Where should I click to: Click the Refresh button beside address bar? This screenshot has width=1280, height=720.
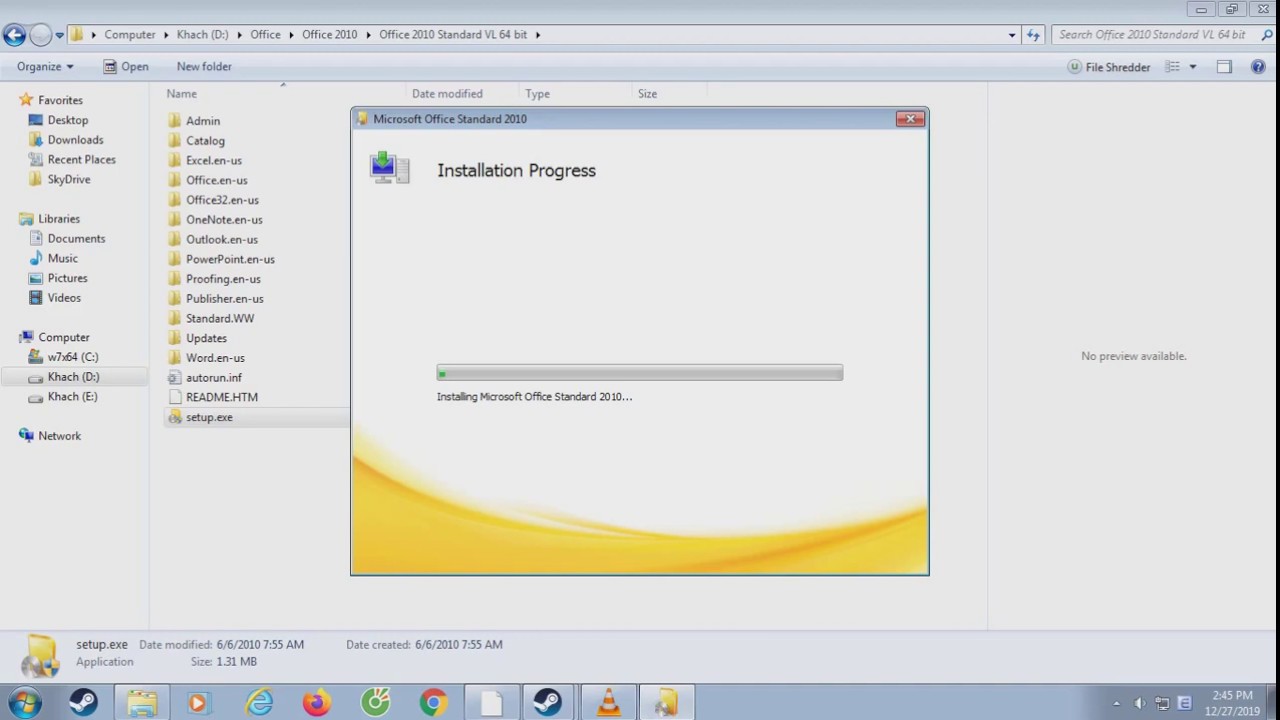pos(1033,35)
